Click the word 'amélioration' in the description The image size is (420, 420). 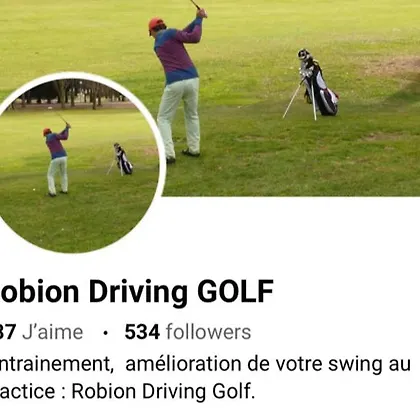(183, 364)
